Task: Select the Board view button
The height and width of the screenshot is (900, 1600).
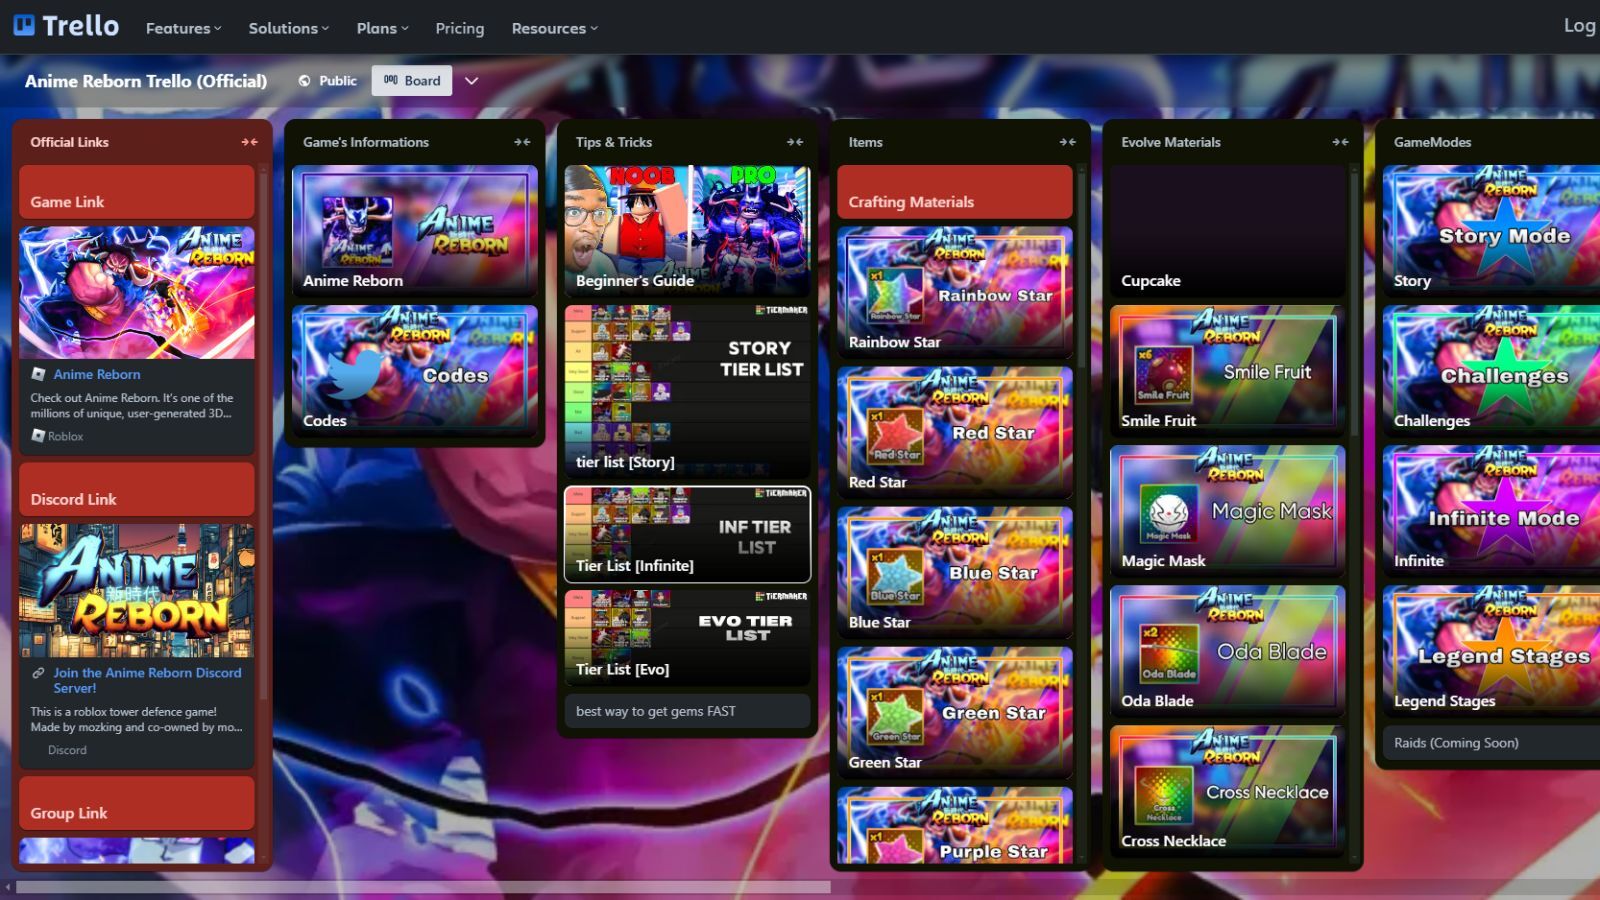Action: [x=412, y=81]
